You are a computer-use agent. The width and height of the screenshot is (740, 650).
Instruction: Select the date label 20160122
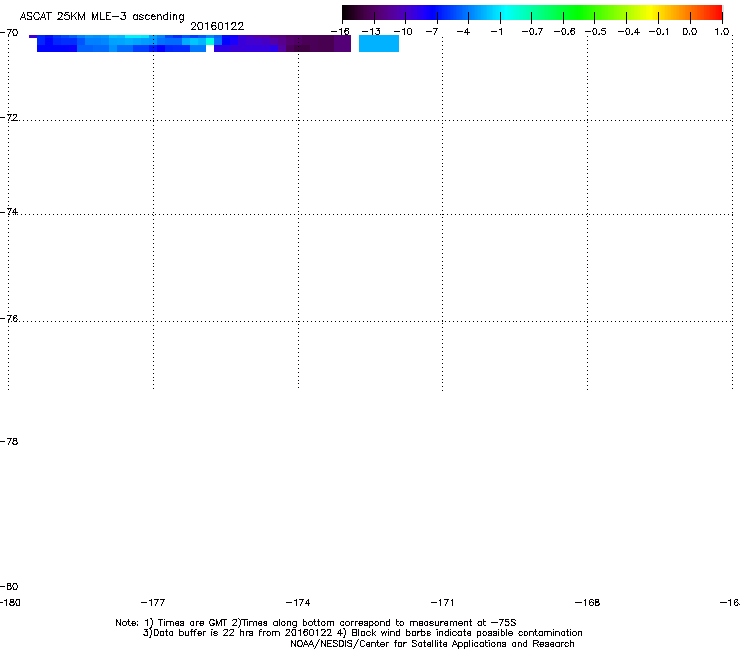pos(217,26)
